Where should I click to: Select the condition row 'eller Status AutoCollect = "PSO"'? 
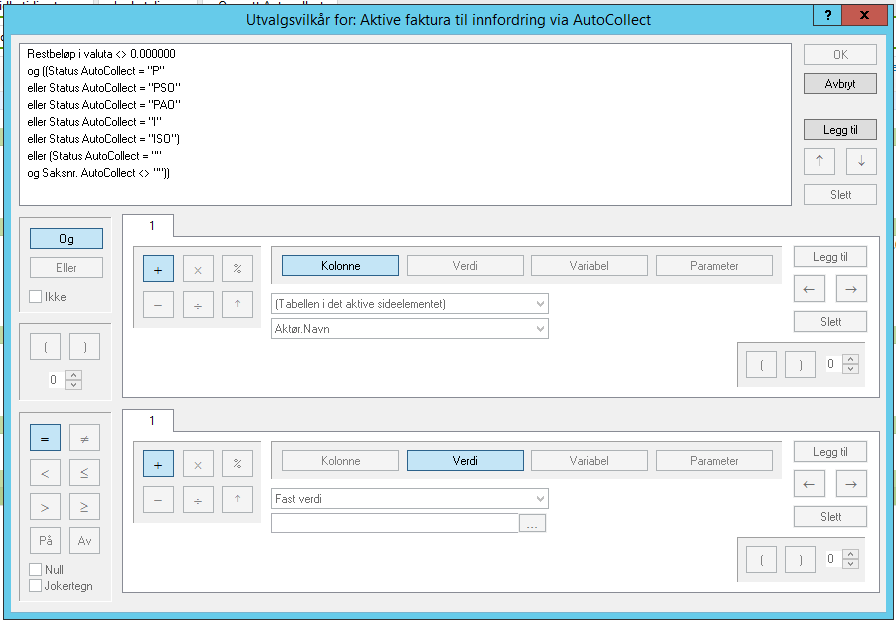(104, 87)
